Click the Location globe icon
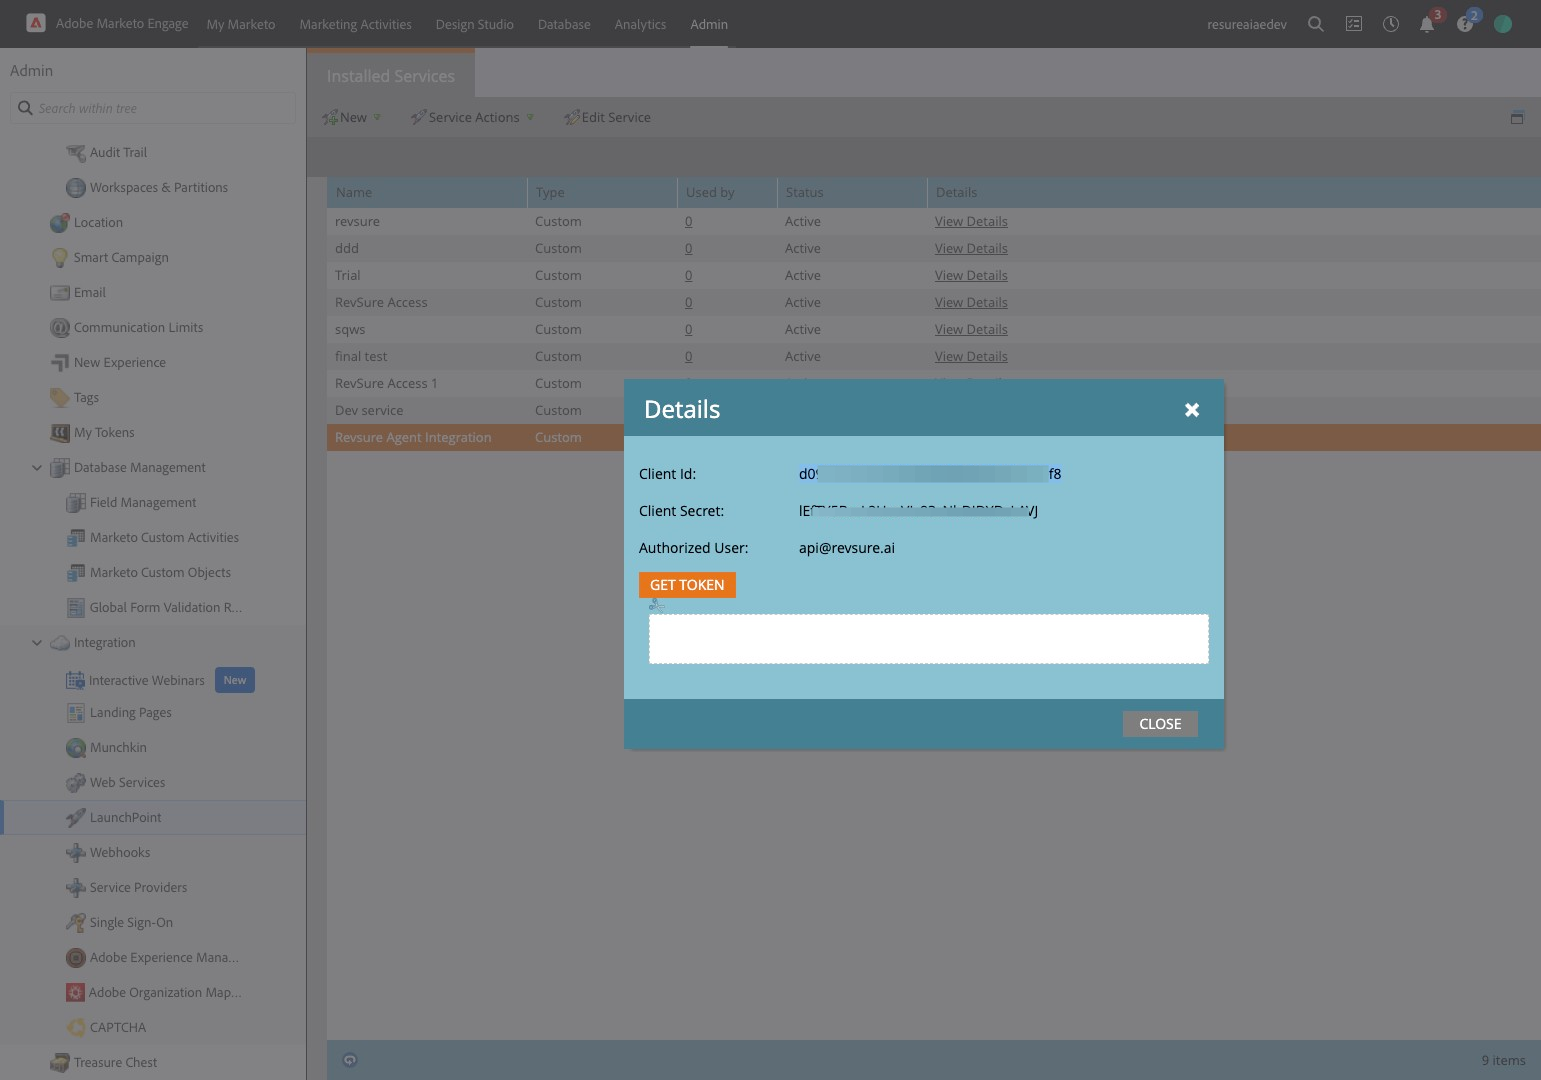Viewport: 1541px width, 1080px height. (x=60, y=222)
